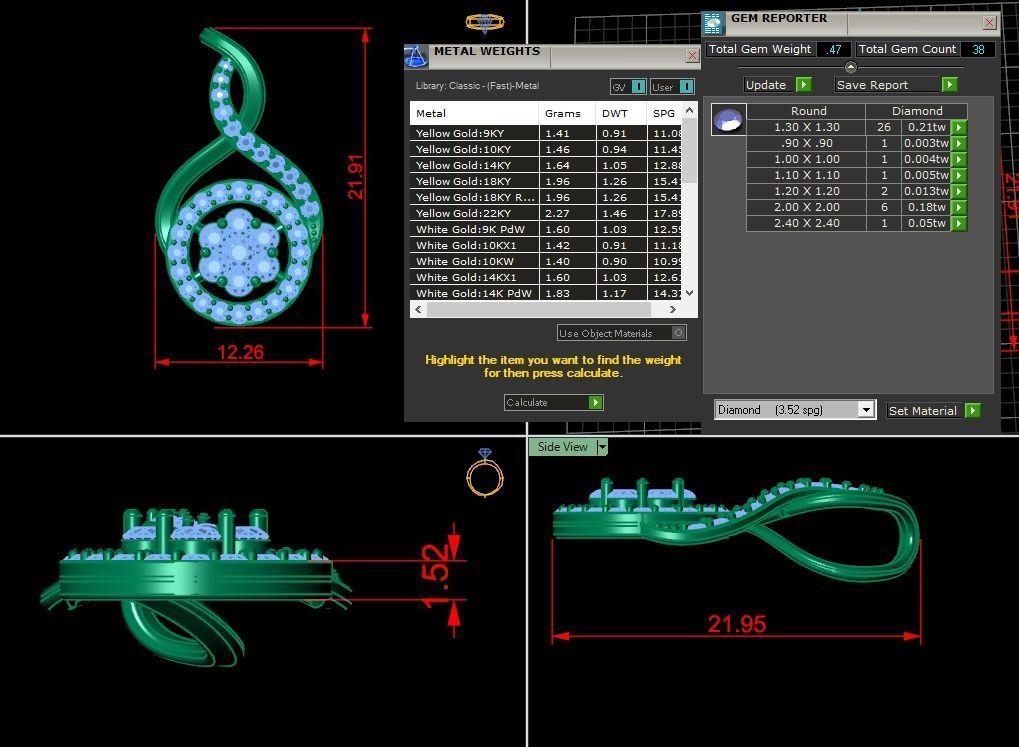
Task: Click the green arrow on the 1.10 X 1.10 row
Action: [959, 175]
